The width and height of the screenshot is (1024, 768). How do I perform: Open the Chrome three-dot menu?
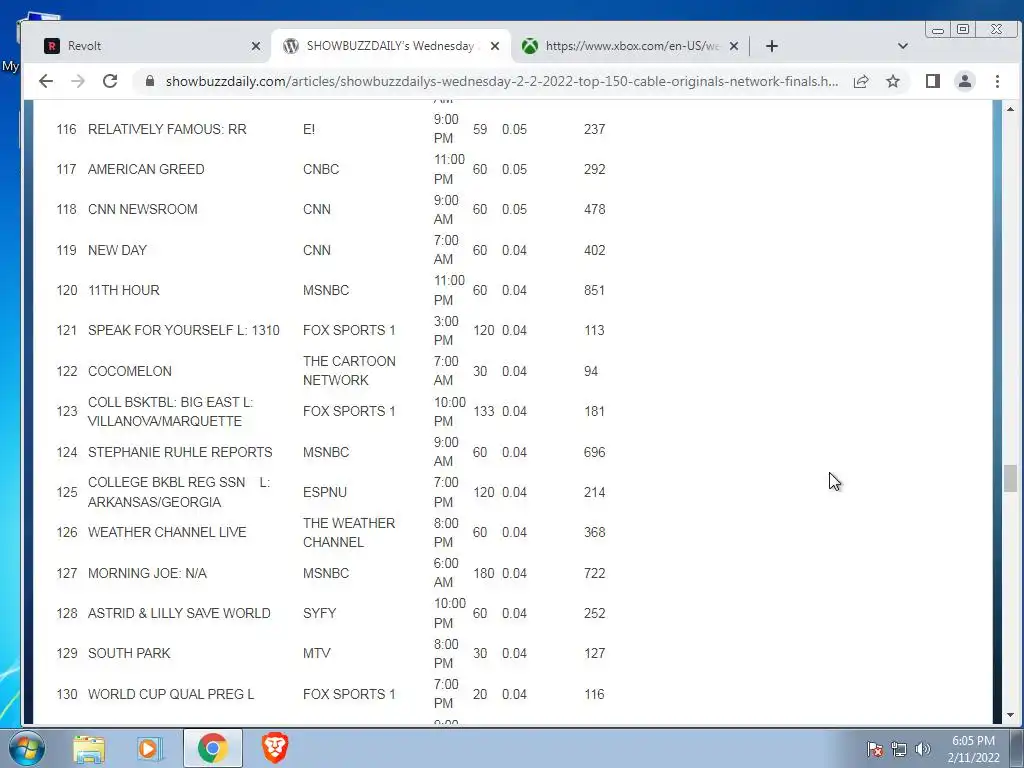[x=997, y=81]
